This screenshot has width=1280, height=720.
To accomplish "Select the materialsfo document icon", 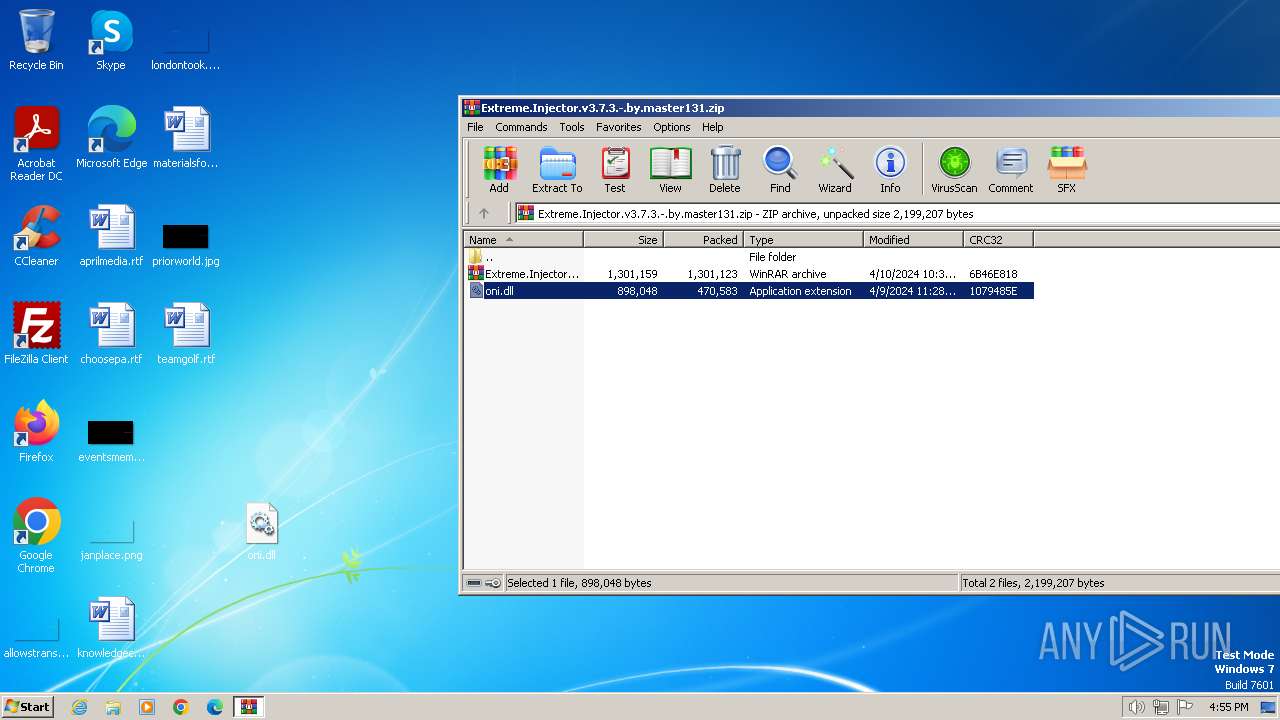I will click(186, 138).
